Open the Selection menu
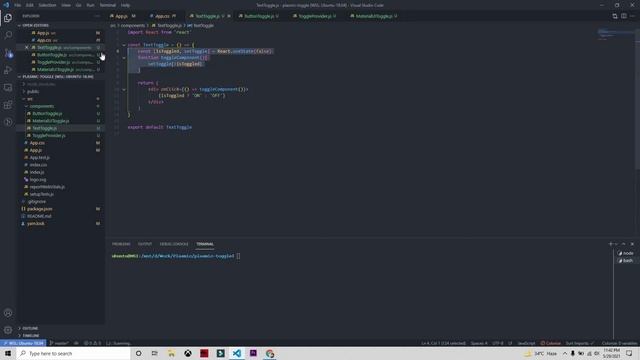The image size is (640, 360). 47,5
